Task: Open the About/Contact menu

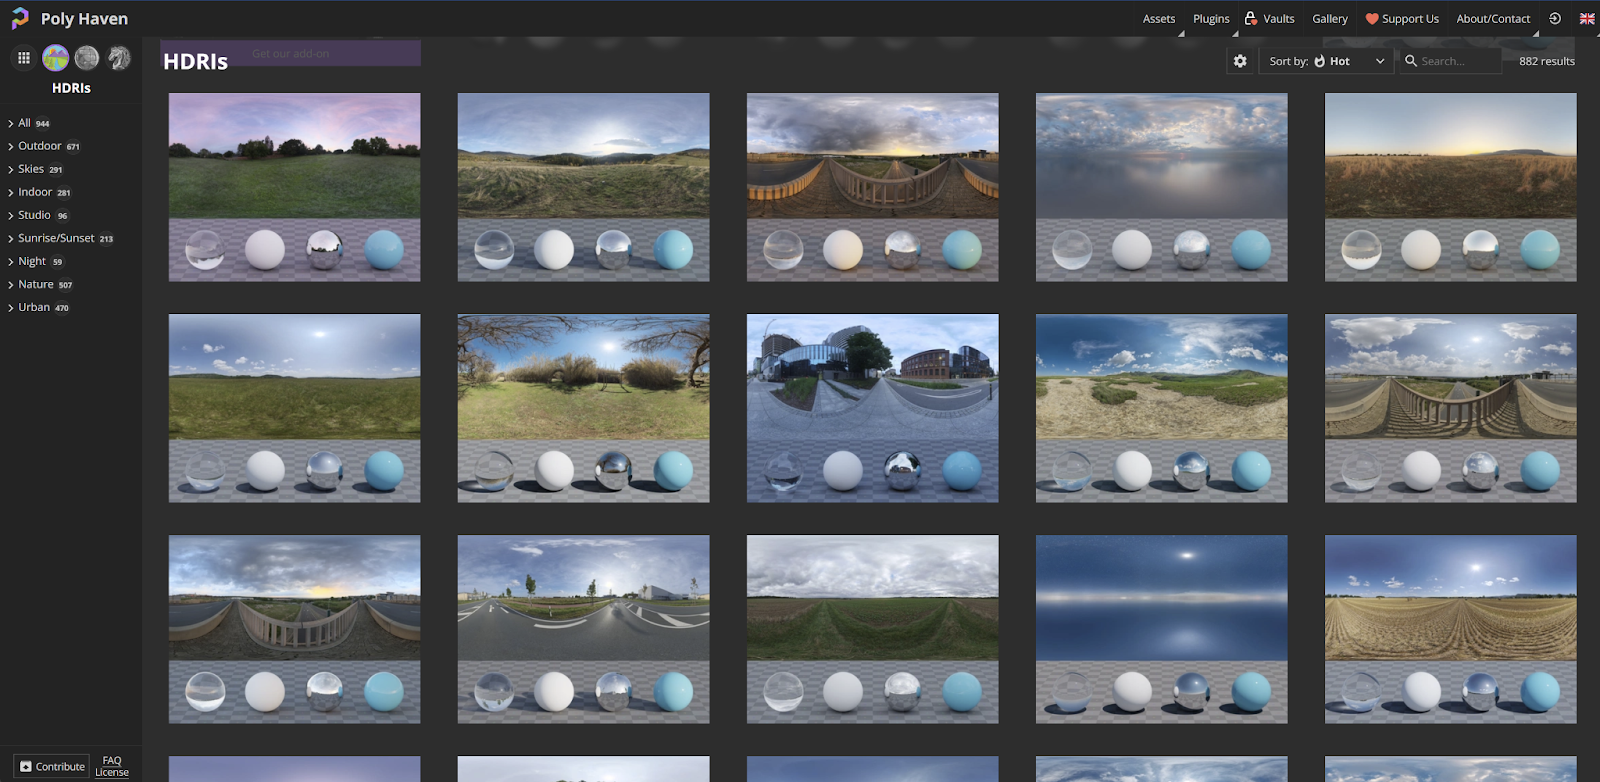Action: click(x=1493, y=18)
